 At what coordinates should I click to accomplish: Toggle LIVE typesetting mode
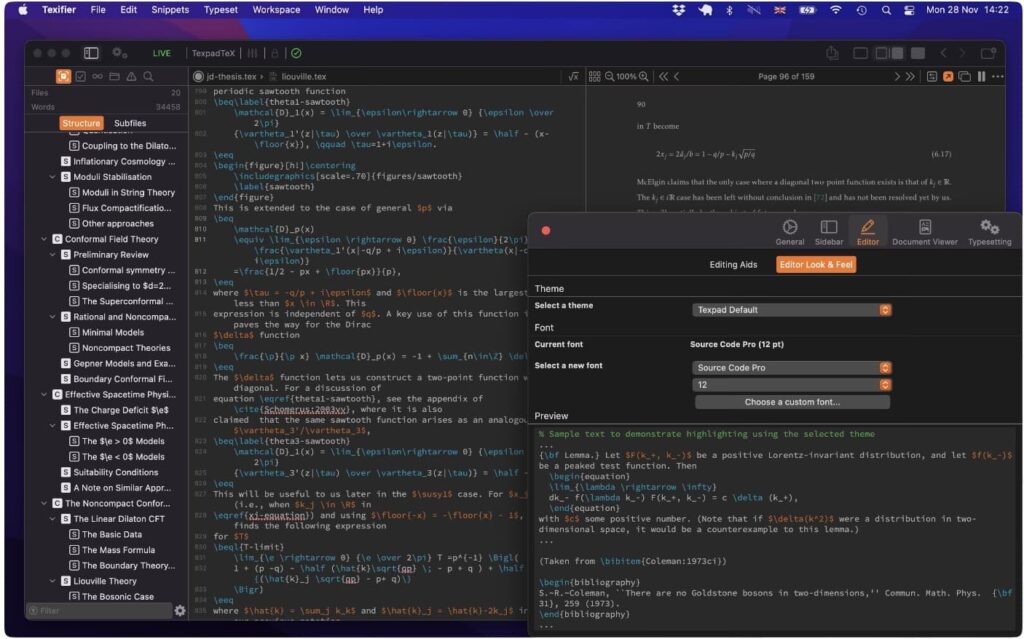tap(160, 53)
